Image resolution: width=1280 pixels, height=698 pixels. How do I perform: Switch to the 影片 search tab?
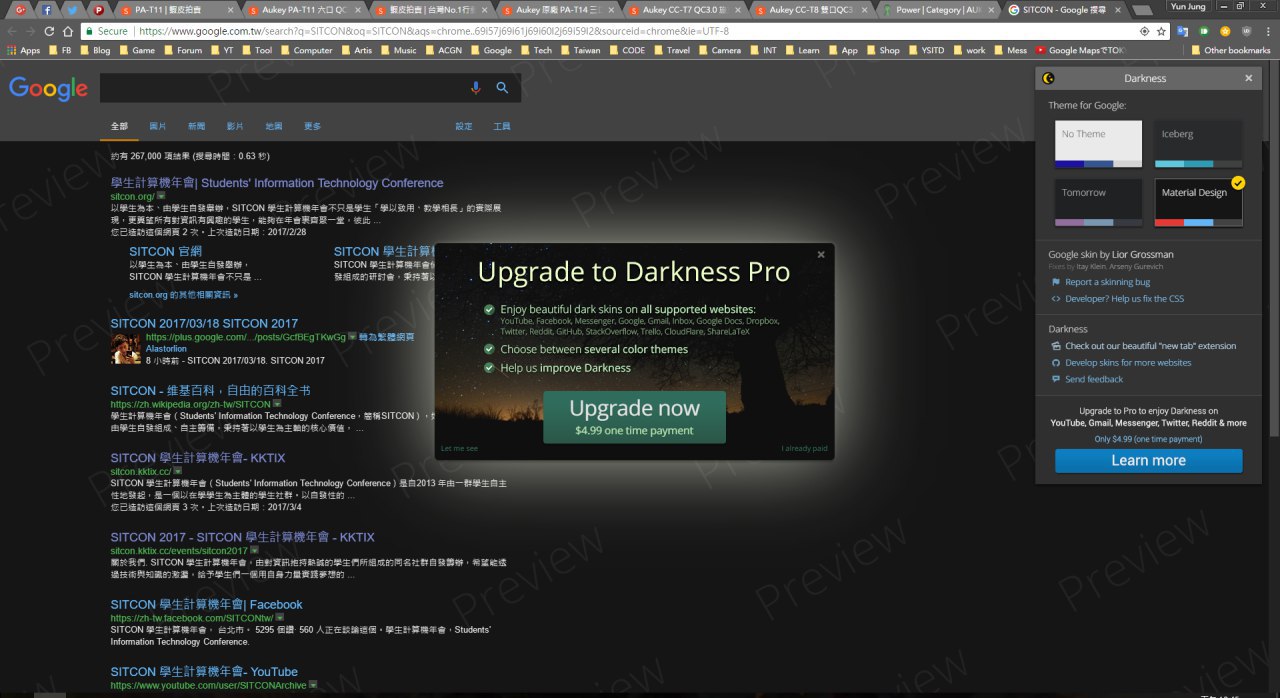tap(235, 127)
